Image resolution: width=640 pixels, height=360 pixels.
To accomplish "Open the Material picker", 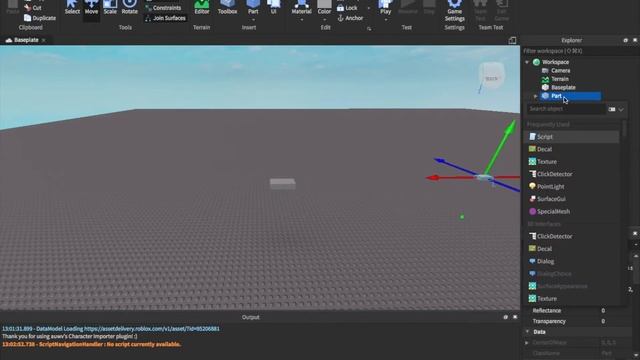I will point(301,7).
